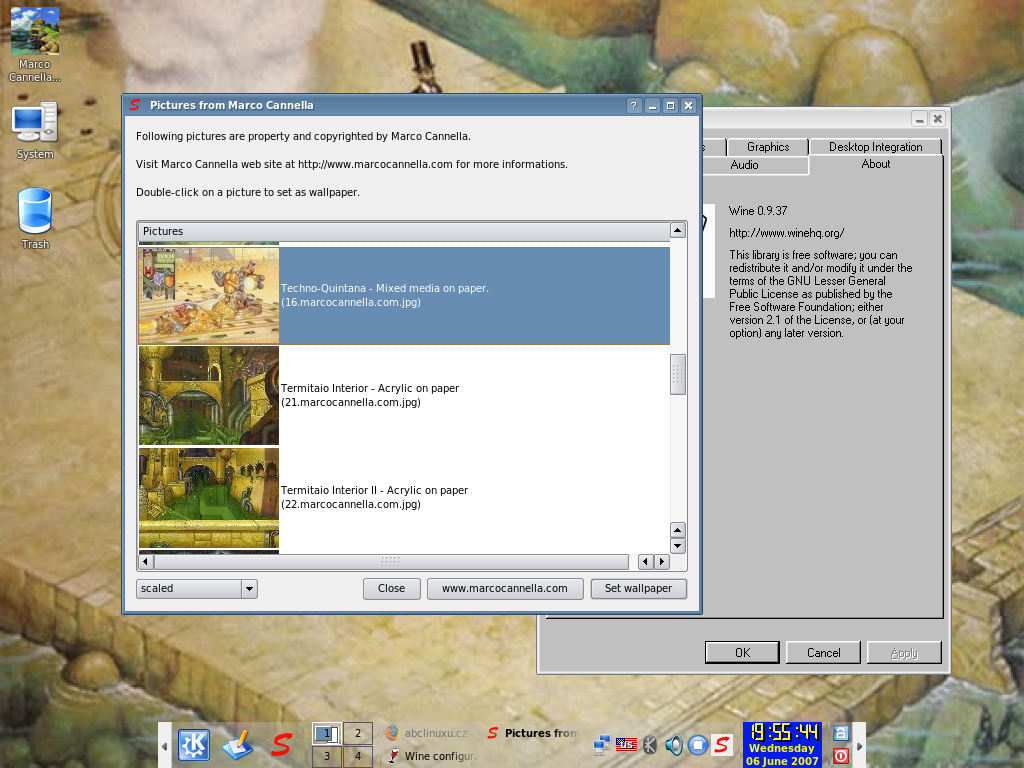This screenshot has width=1024, height=768.
Task: Click the horizontal scrollbar's far-right arrow
Action: pyautogui.click(x=662, y=562)
